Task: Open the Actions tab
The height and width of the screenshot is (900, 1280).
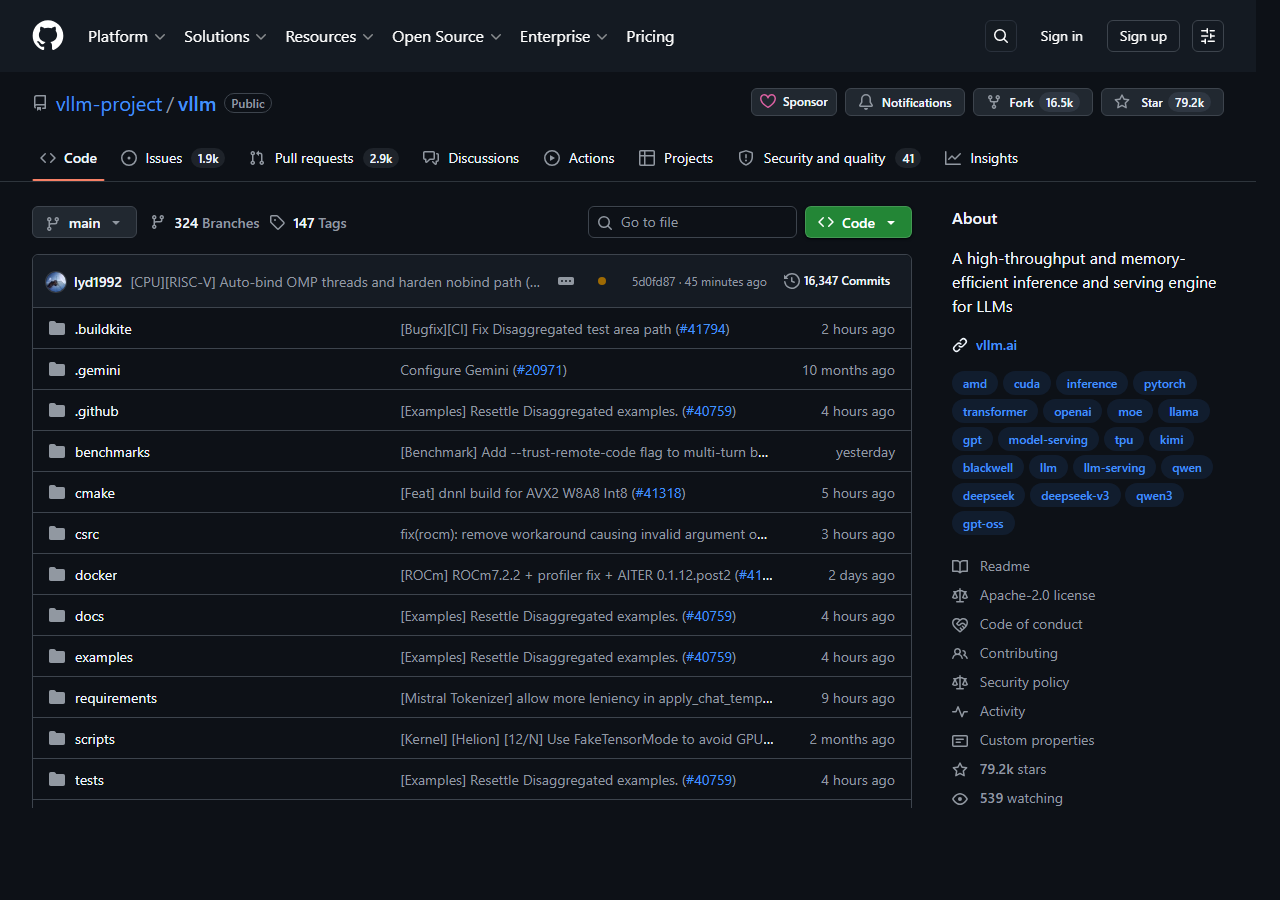Action: click(579, 158)
